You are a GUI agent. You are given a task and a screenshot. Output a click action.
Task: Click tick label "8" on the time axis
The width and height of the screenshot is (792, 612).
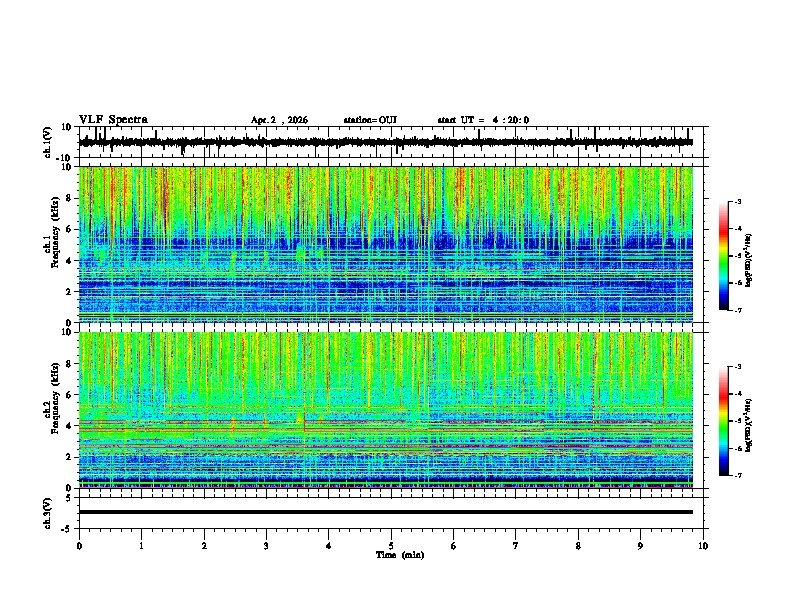tap(578, 546)
